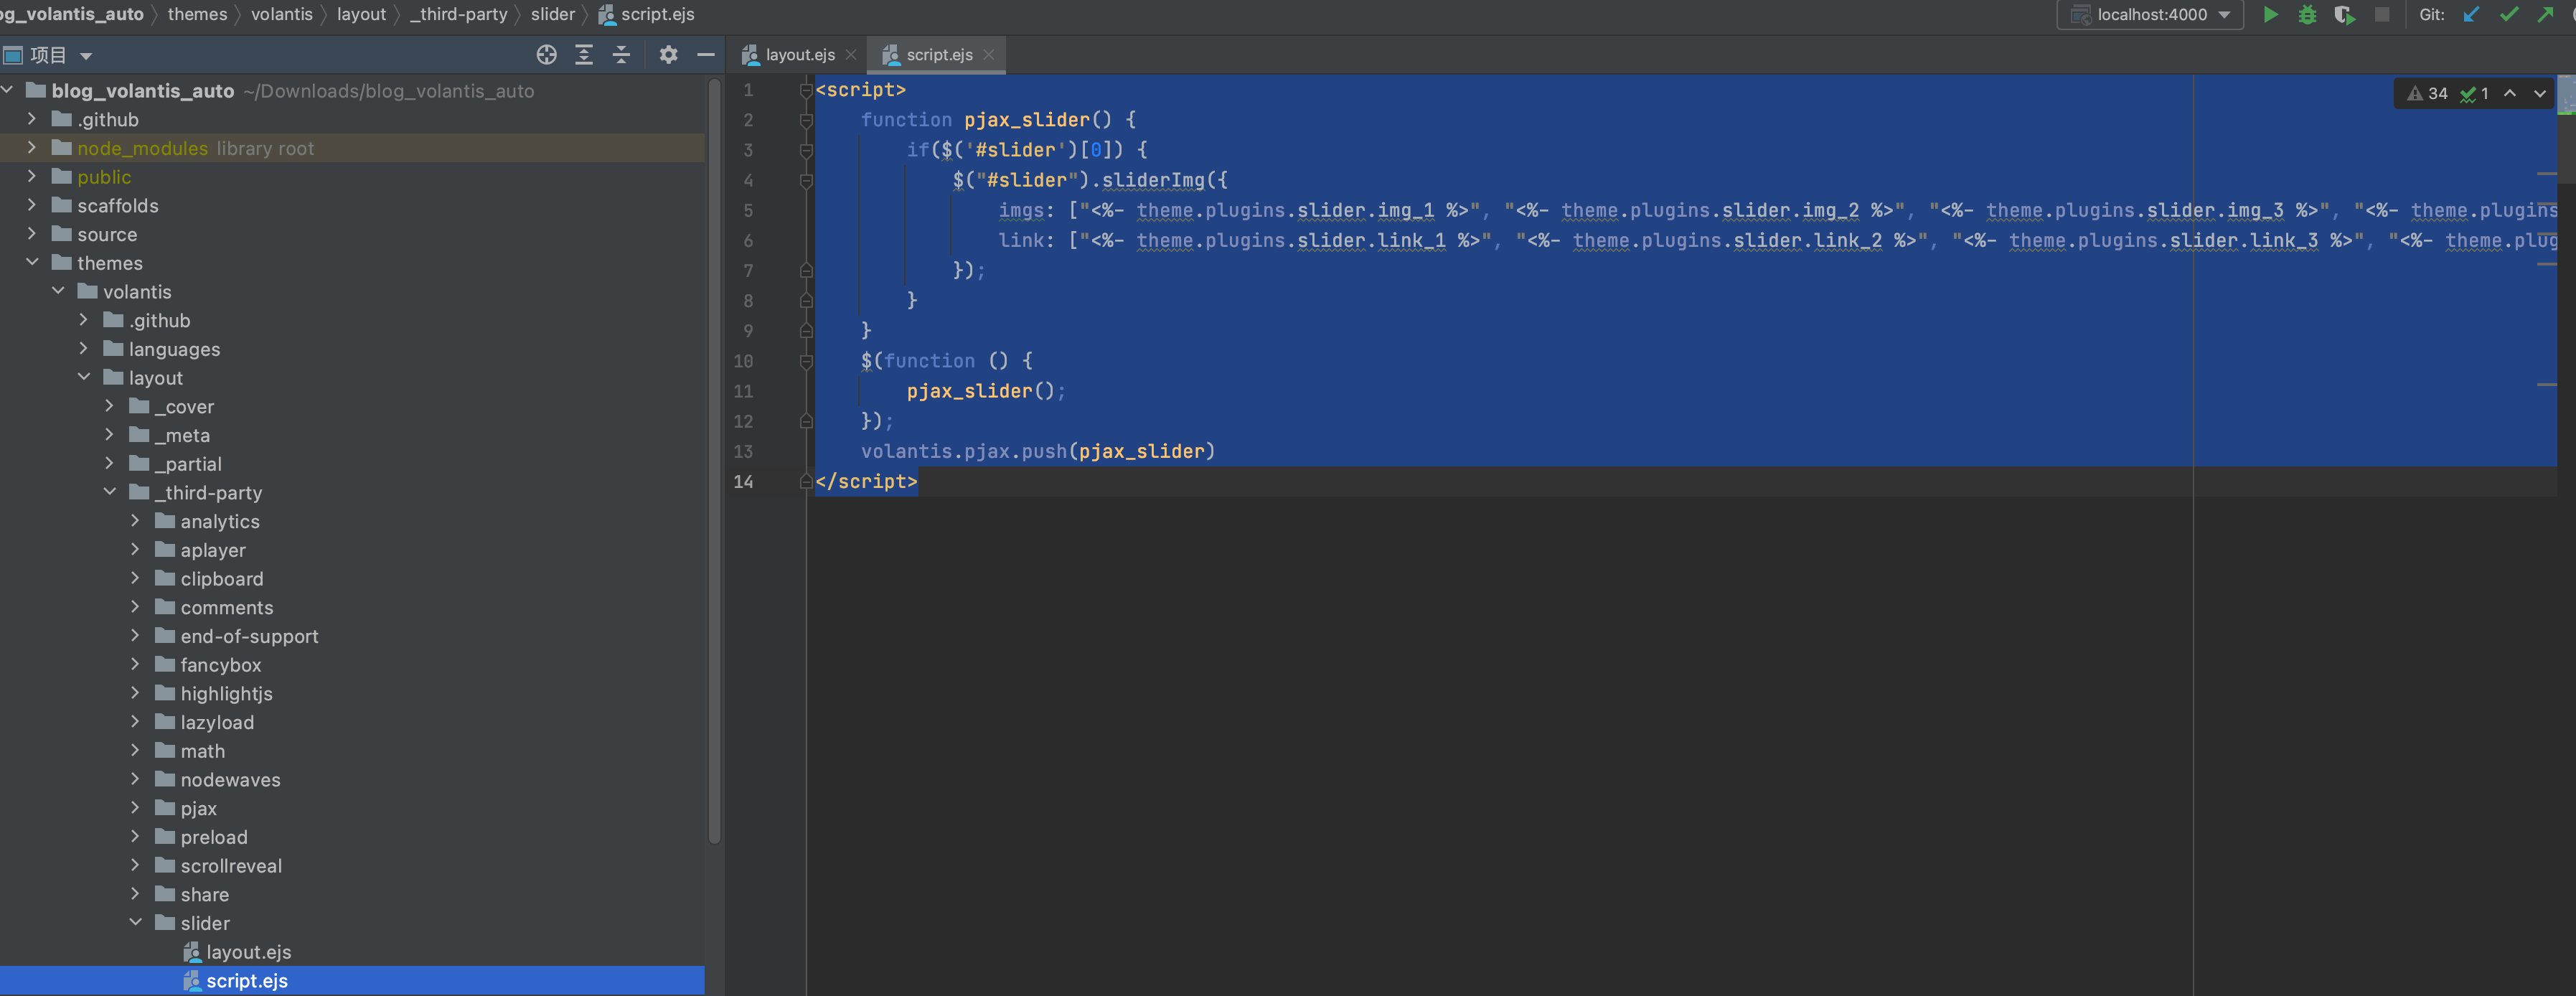The image size is (2576, 996).
Task: Update project via Git blue arrow
Action: pos(2472,15)
